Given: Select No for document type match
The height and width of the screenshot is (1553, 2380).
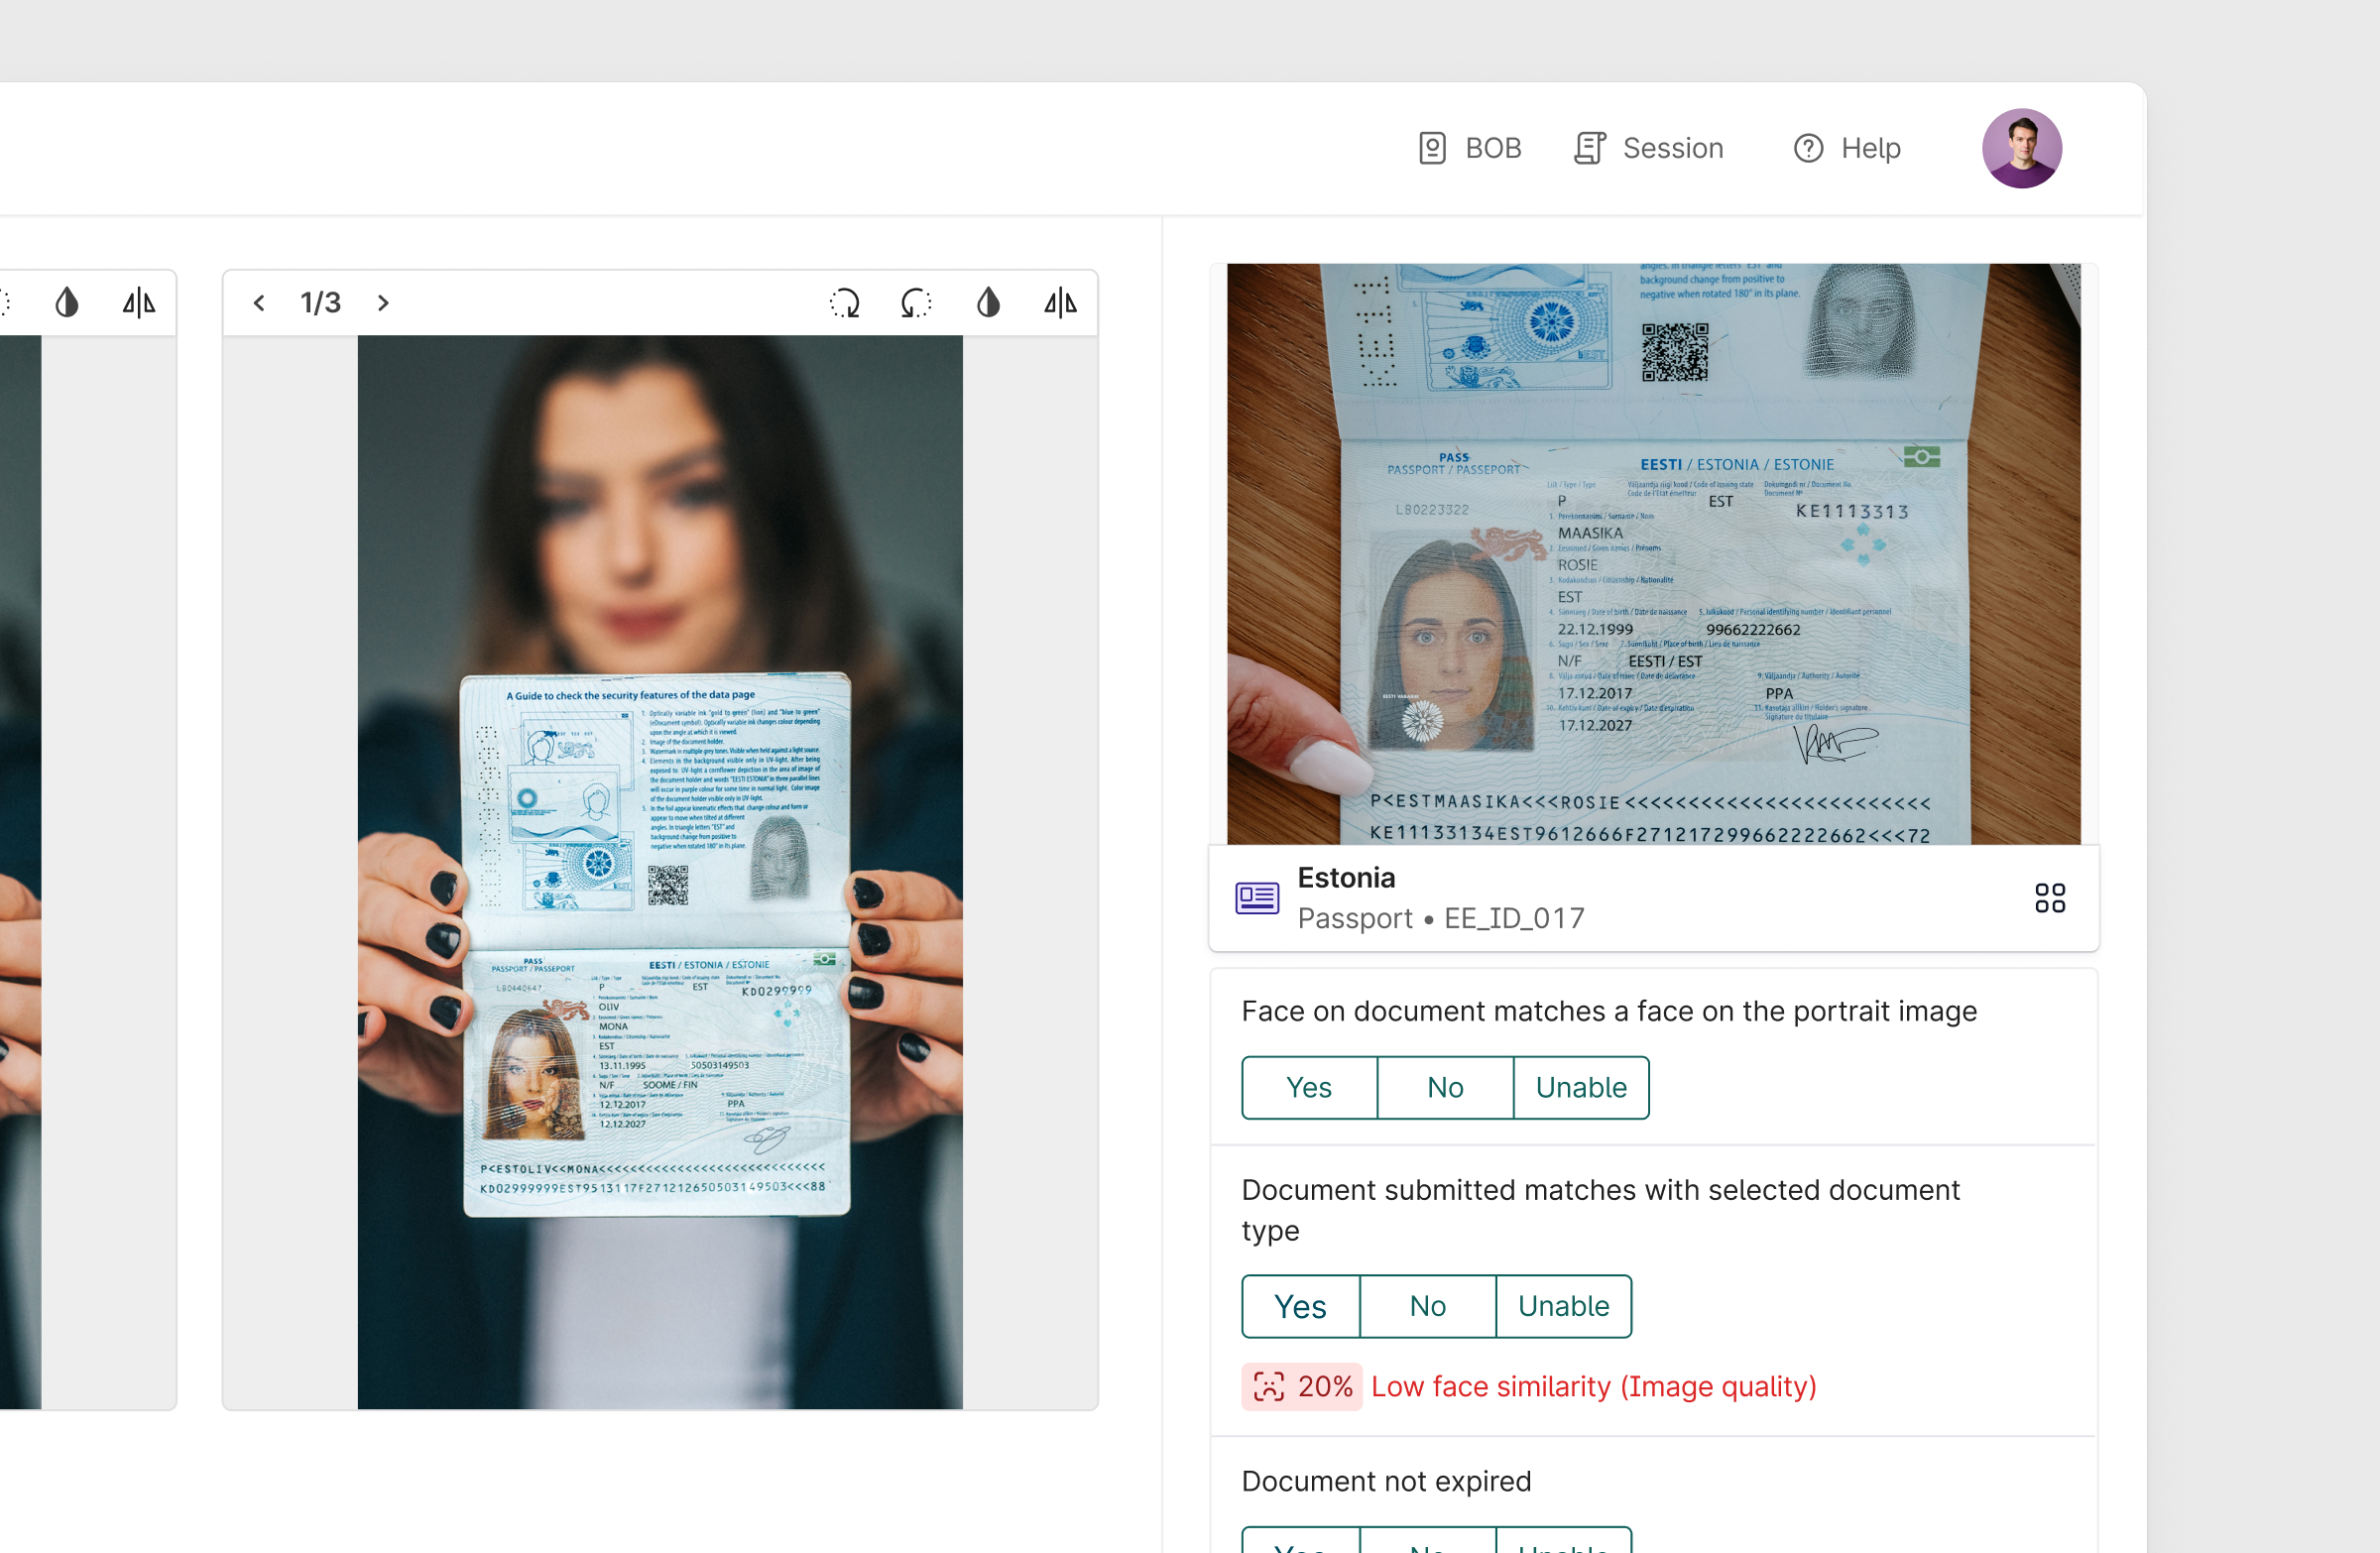Looking at the screenshot, I should 1427,1306.
